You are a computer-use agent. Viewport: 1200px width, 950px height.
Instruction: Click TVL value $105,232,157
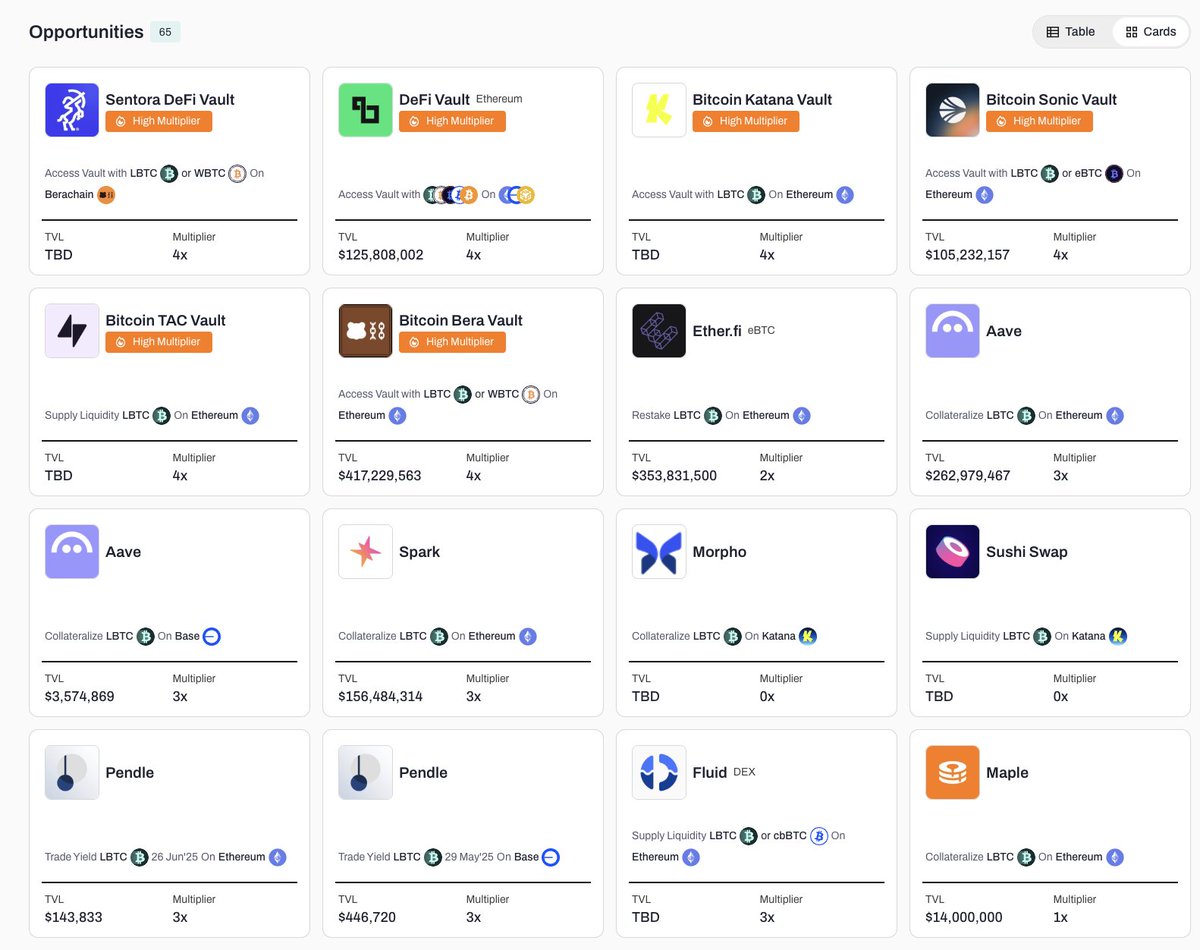[x=968, y=255]
